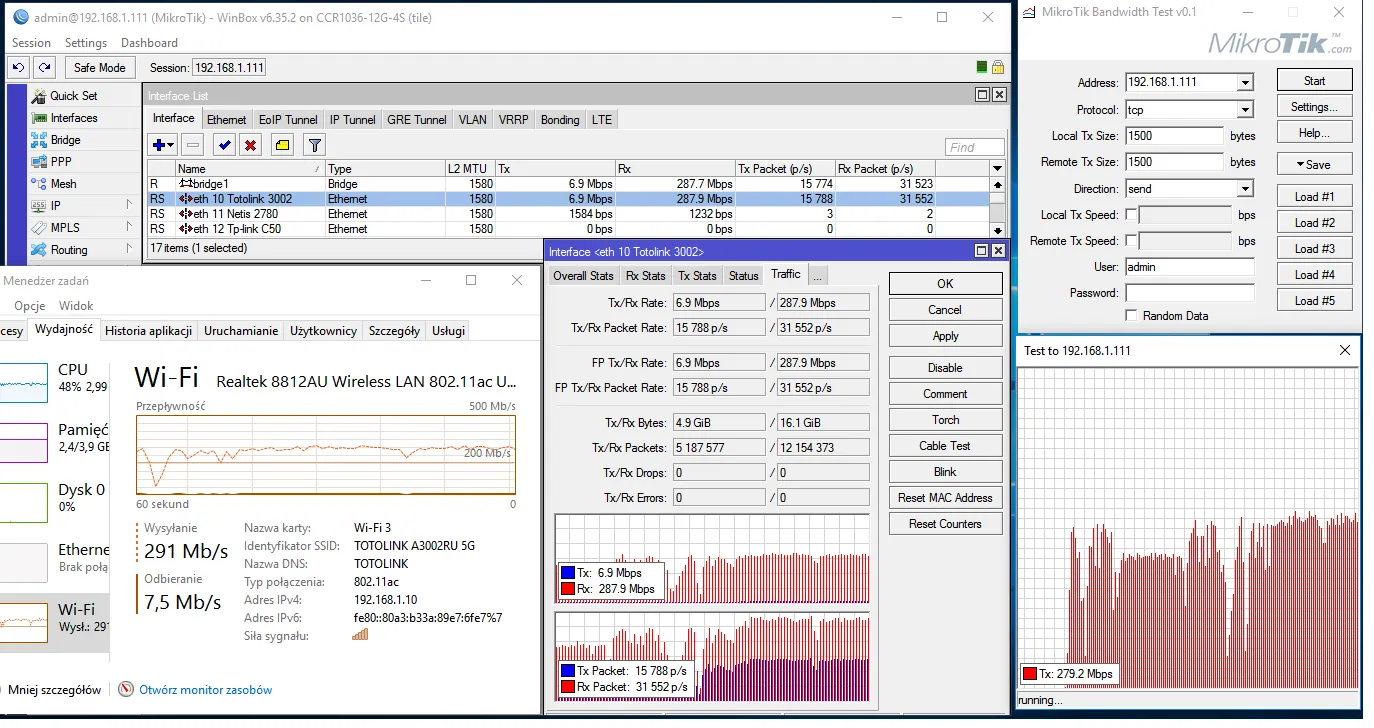Switch to the Status tab

pos(744,275)
